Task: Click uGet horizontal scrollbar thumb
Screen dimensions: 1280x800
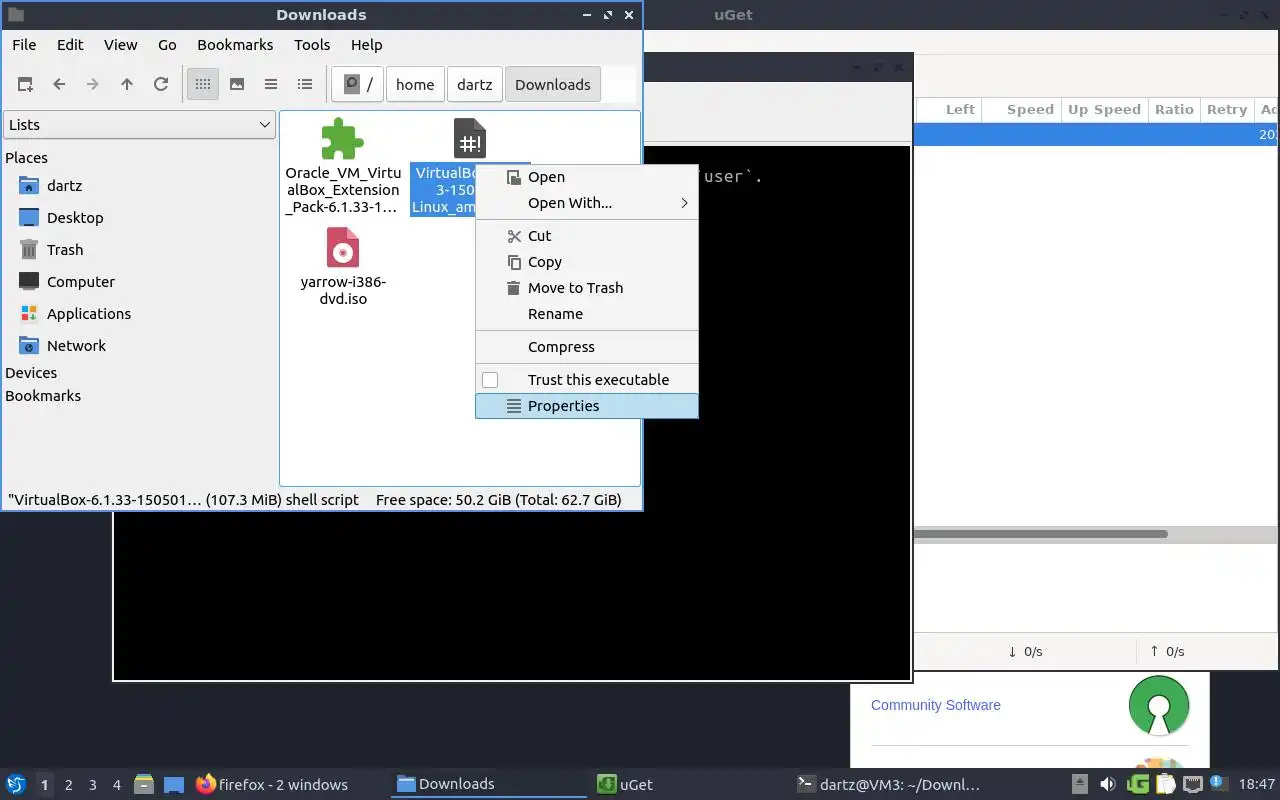Action: coord(1041,534)
